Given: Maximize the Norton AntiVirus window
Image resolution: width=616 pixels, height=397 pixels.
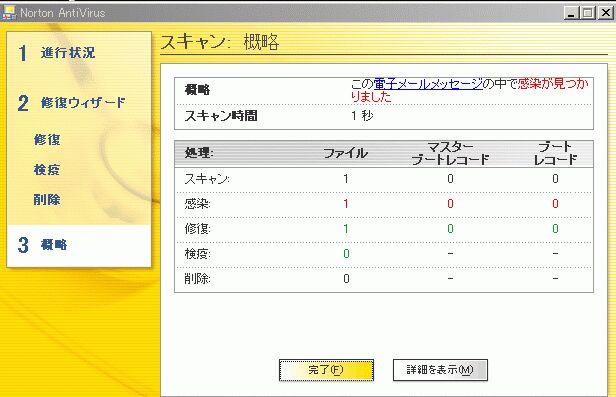Looking at the screenshot, I should (x=588, y=13).
